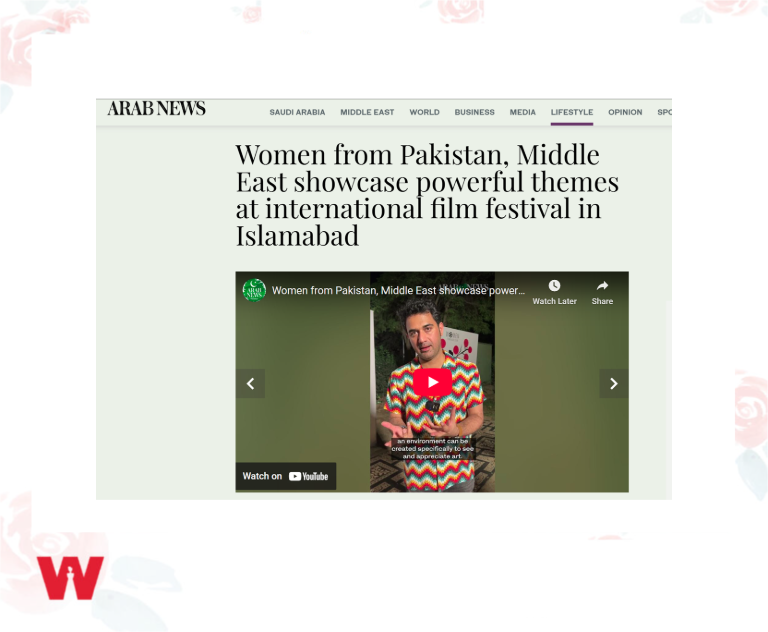This screenshot has width=768, height=632.
Task: Advance to the next slide arrow
Action: [x=614, y=384]
